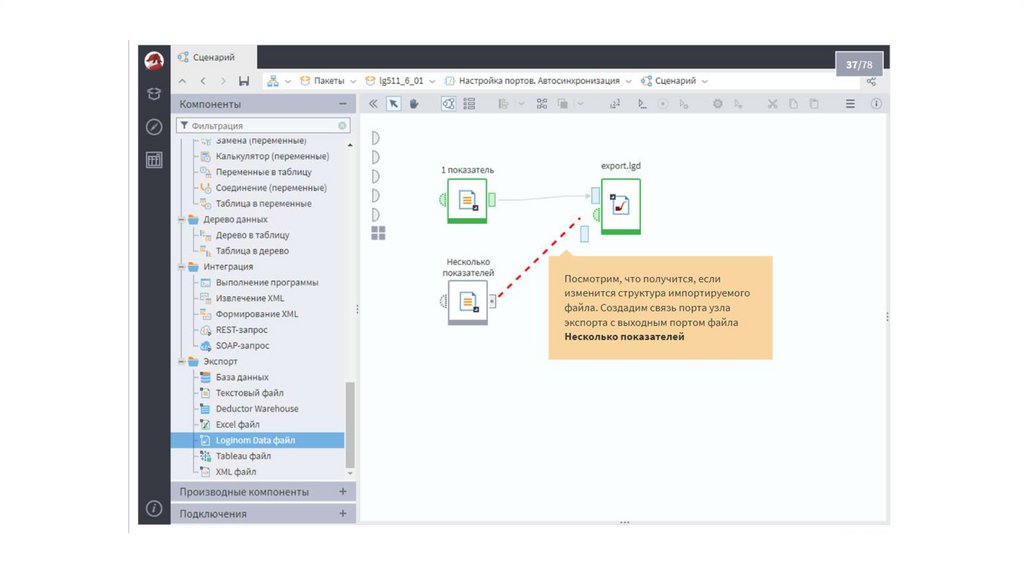
Task: Click the save diskette icon in toolbar
Action: pyautogui.click(x=244, y=81)
